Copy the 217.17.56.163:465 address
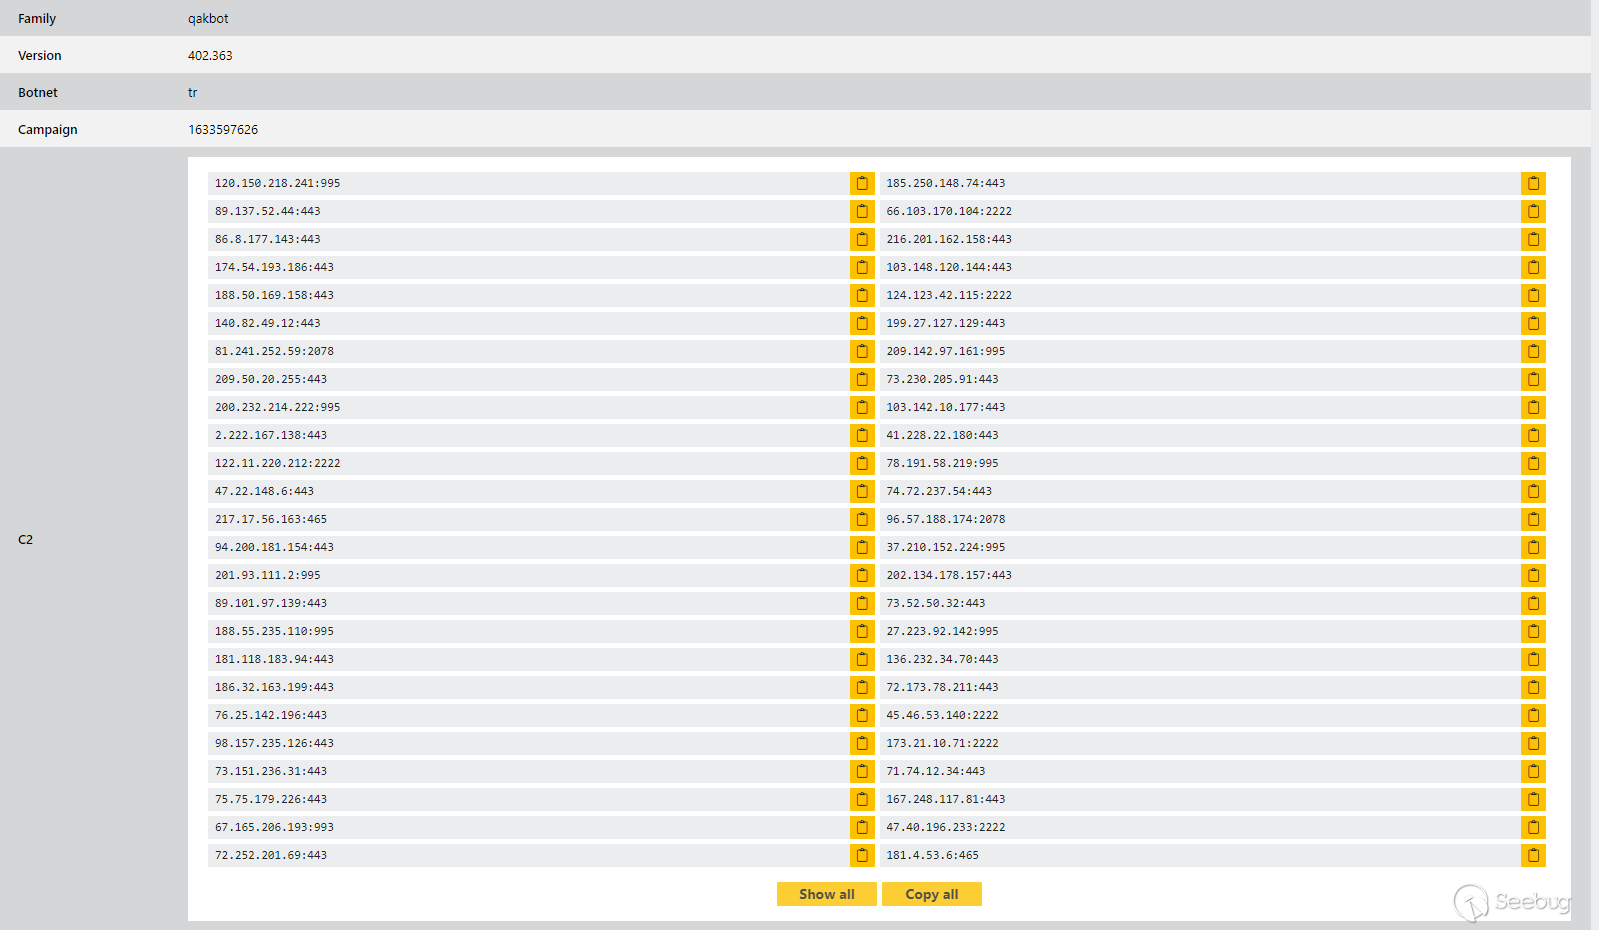This screenshot has height=930, width=1599. point(862,519)
